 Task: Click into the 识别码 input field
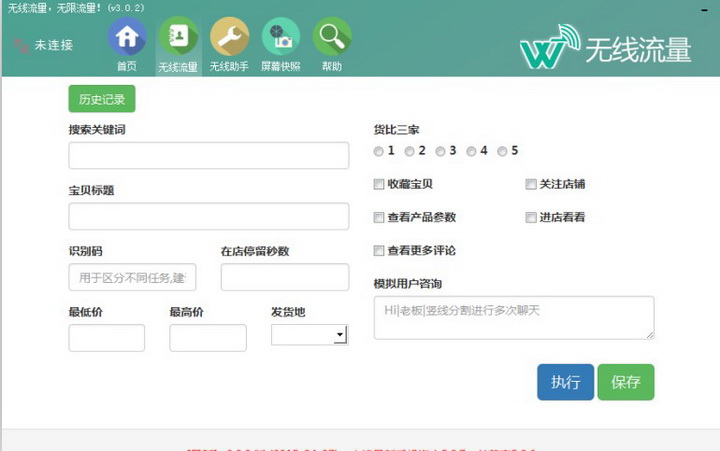[132, 277]
